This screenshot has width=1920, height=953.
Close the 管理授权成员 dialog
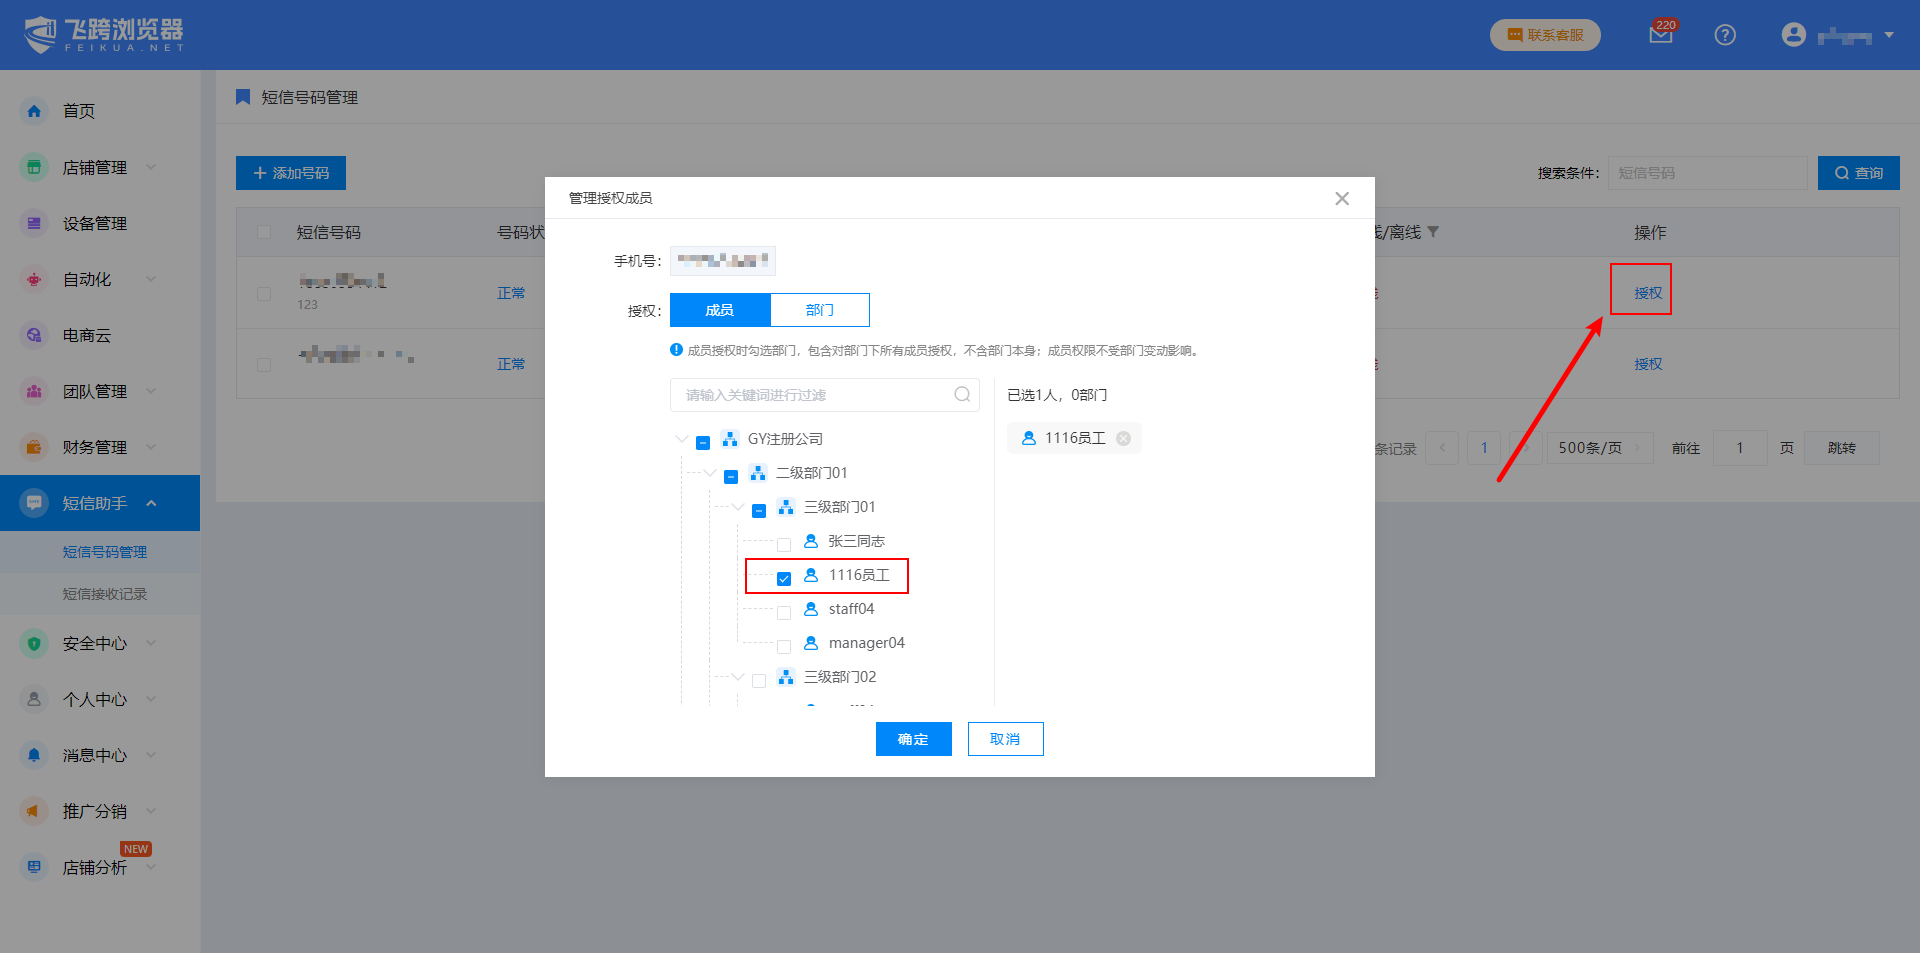click(x=1341, y=198)
